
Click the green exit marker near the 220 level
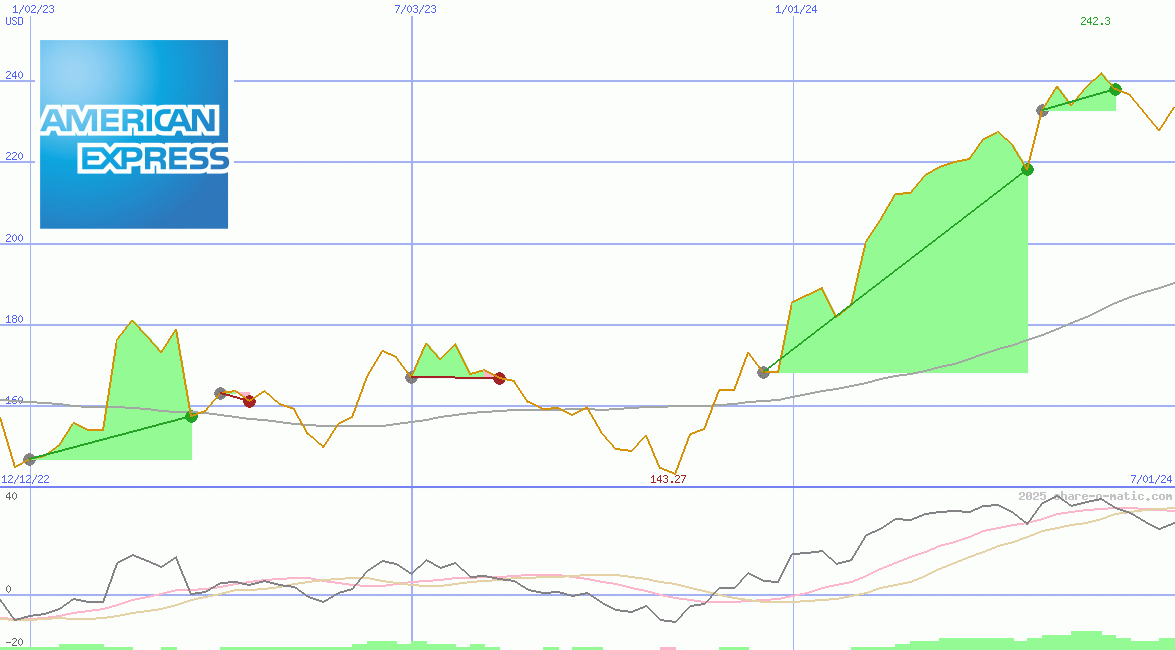[1027, 169]
